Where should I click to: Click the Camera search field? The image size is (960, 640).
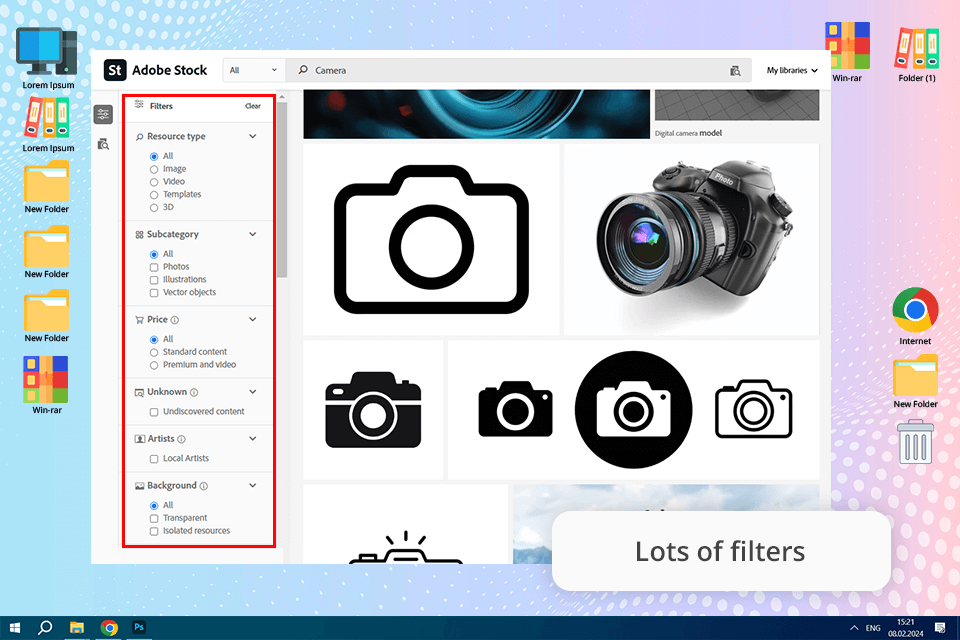coord(519,70)
